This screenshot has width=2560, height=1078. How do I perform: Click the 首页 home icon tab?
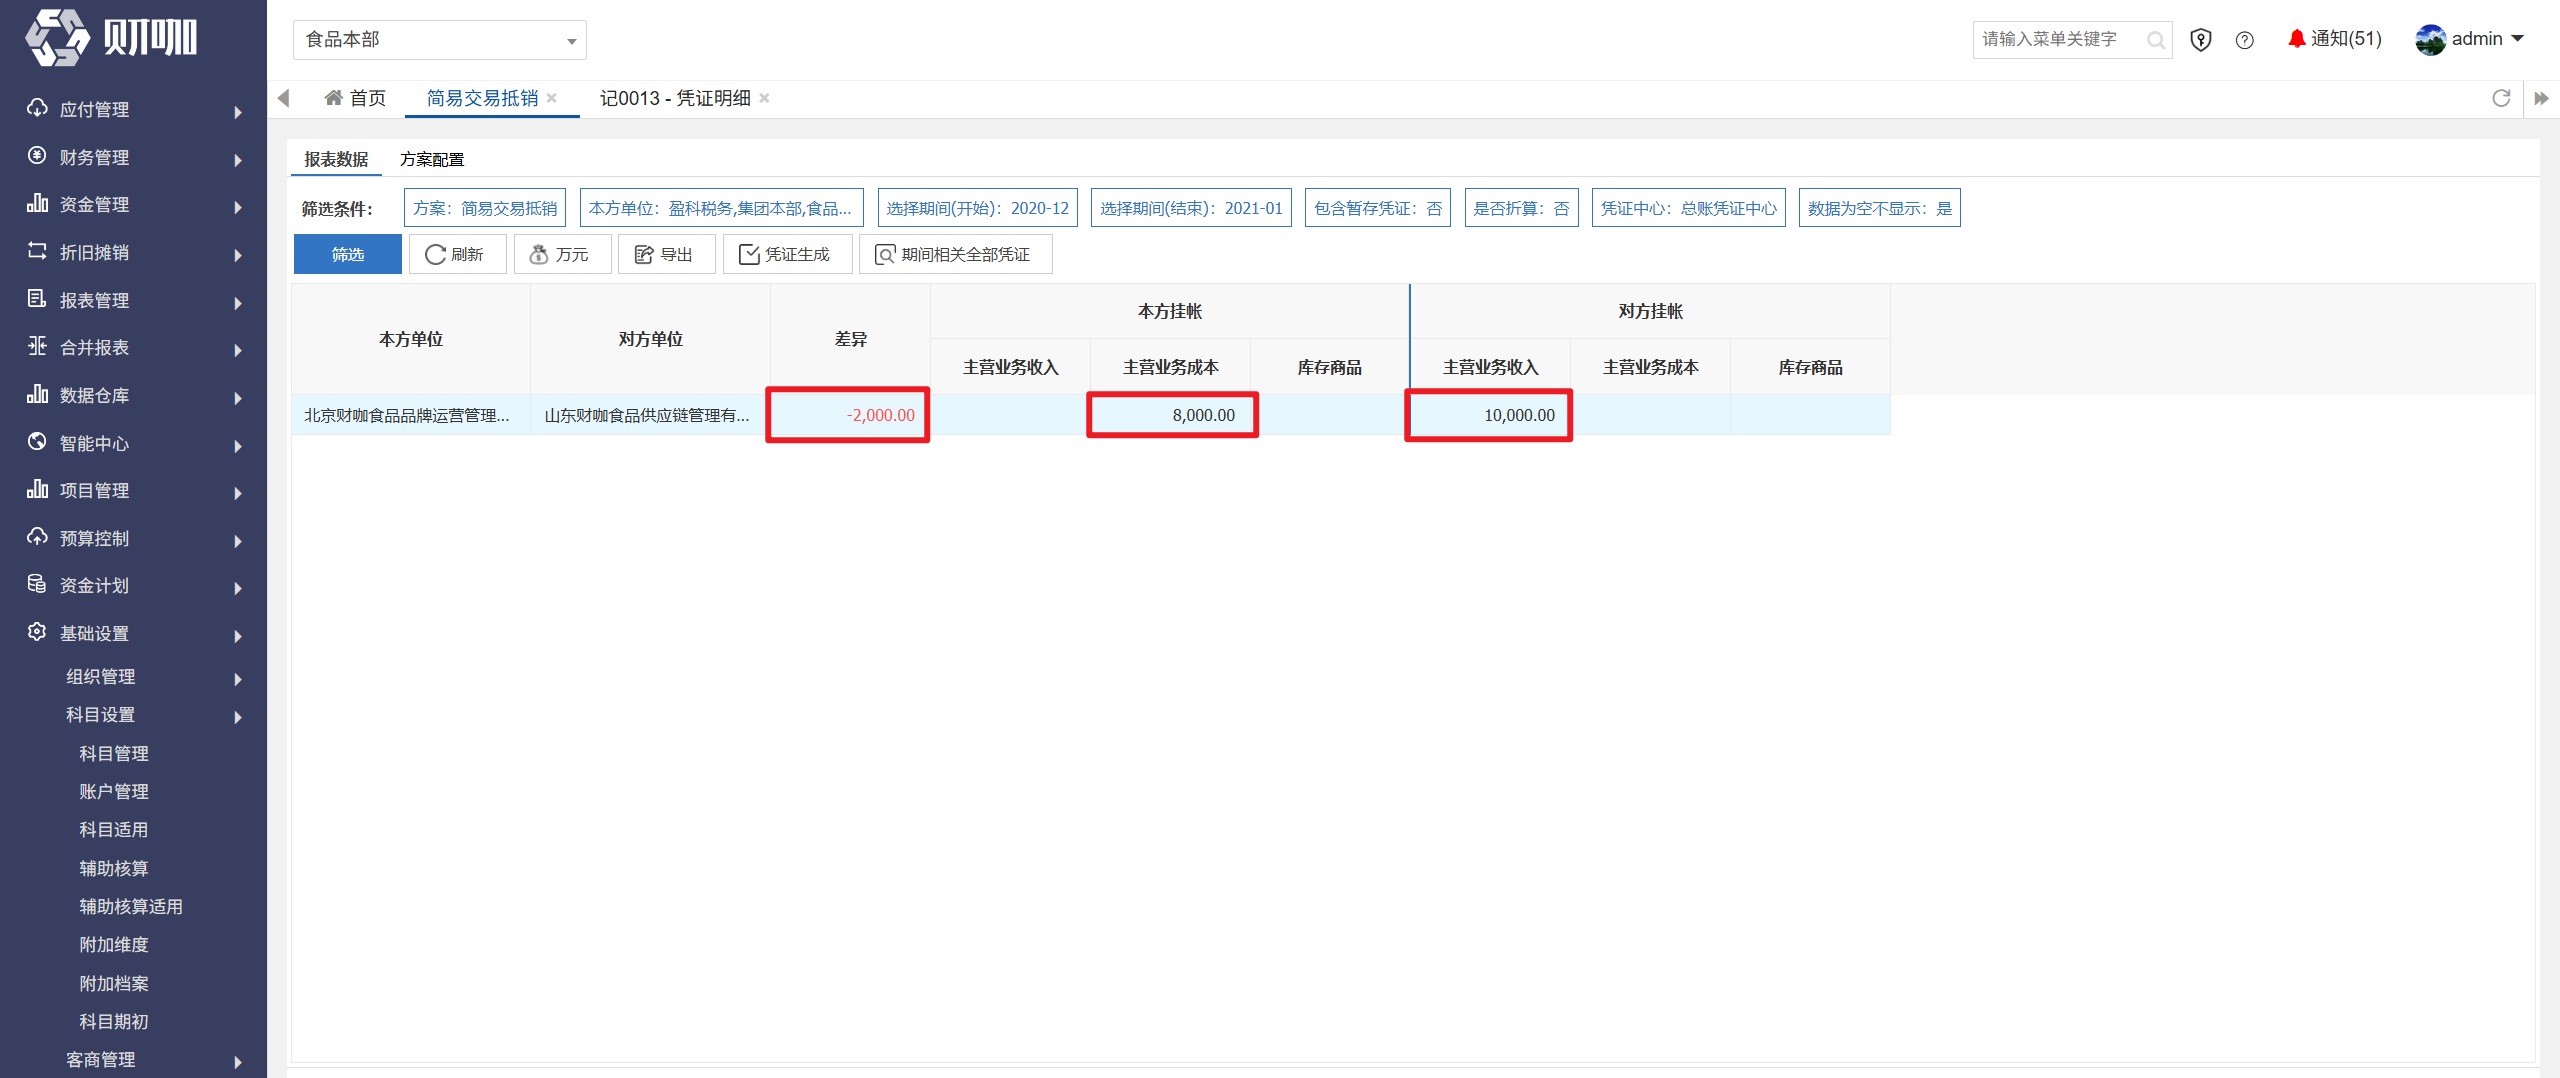[x=355, y=98]
